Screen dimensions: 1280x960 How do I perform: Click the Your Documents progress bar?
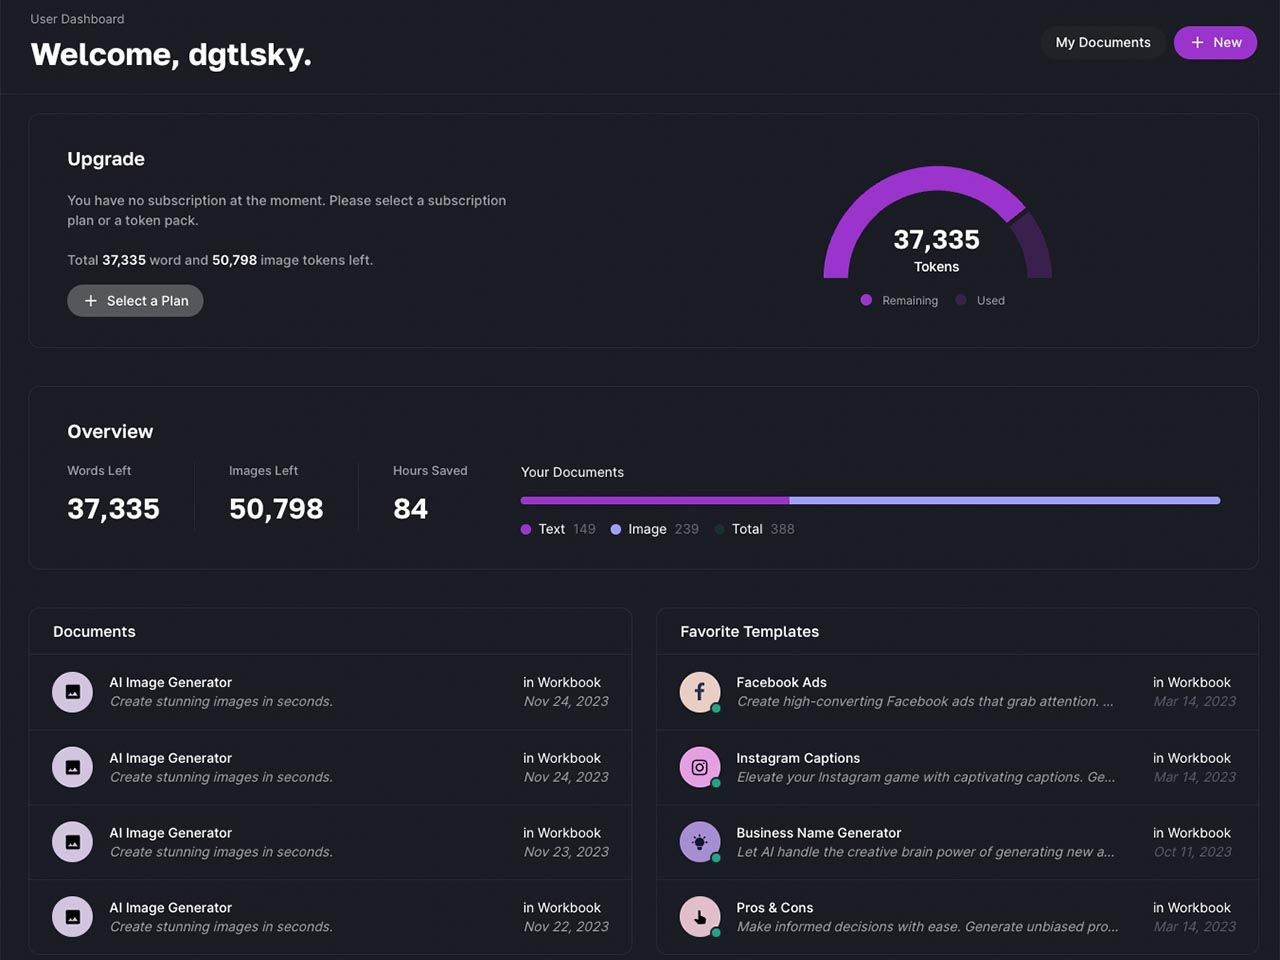tap(869, 500)
